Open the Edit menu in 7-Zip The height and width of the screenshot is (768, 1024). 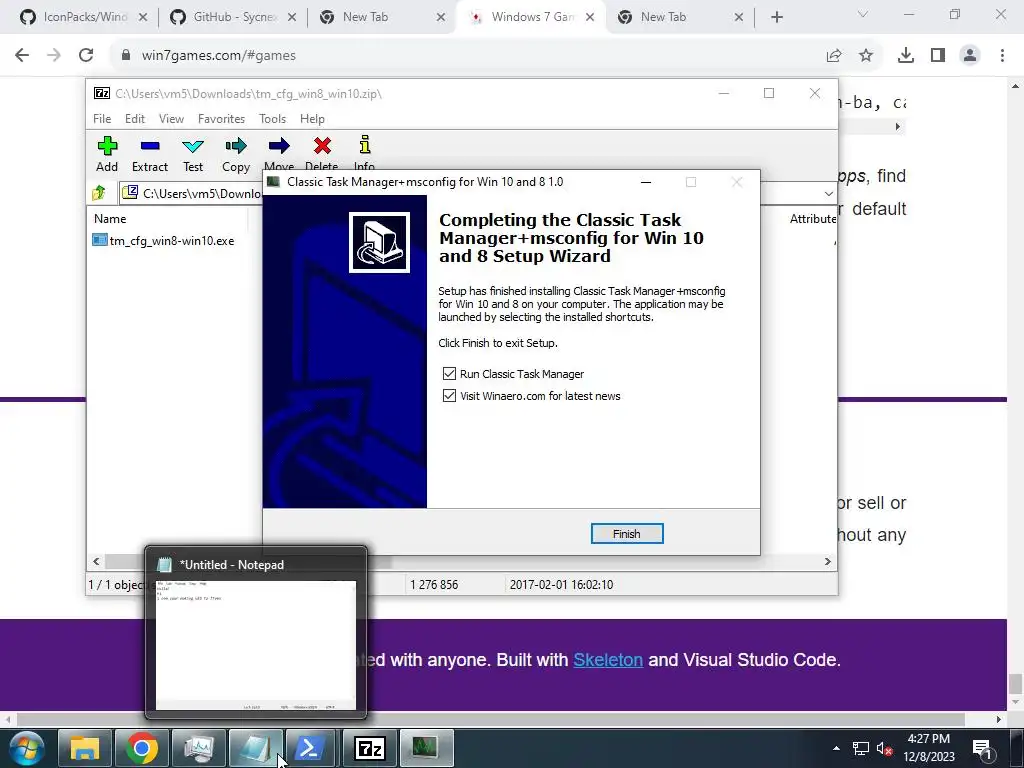(135, 119)
